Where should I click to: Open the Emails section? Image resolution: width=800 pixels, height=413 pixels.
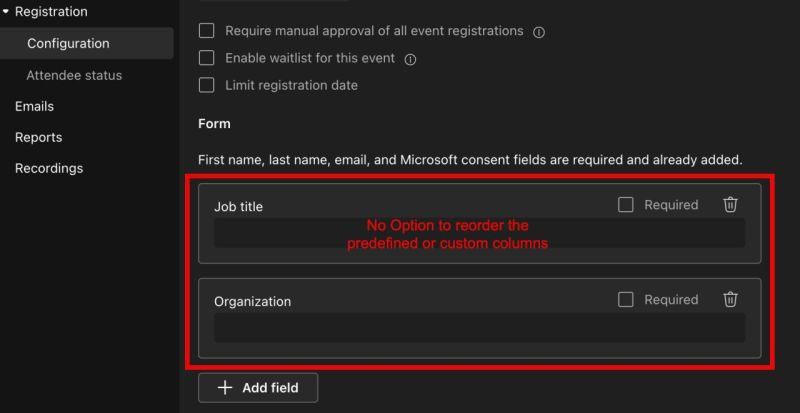coord(34,106)
